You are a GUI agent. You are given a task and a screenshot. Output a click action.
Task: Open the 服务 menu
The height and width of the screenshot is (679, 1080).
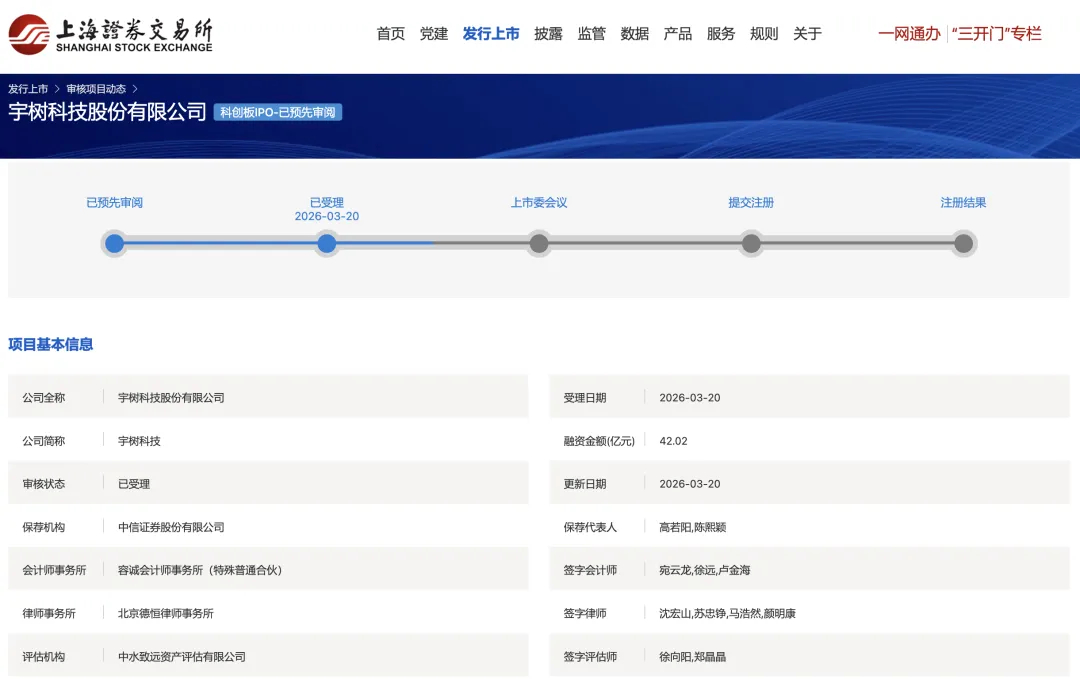[x=721, y=32]
